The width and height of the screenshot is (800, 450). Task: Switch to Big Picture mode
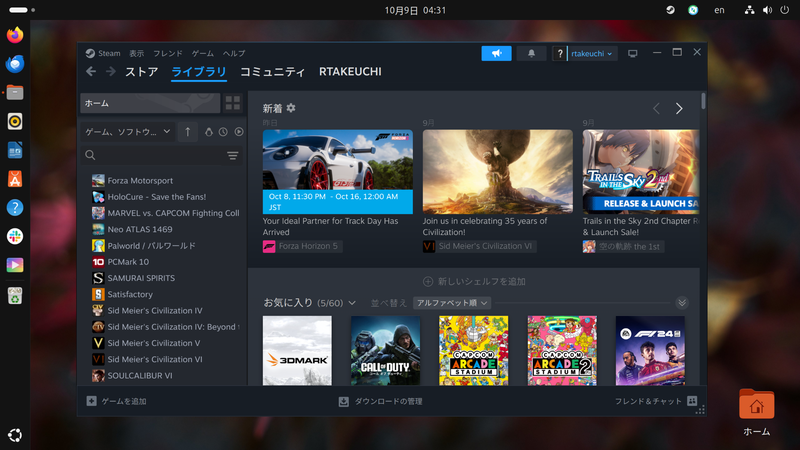[x=633, y=54]
